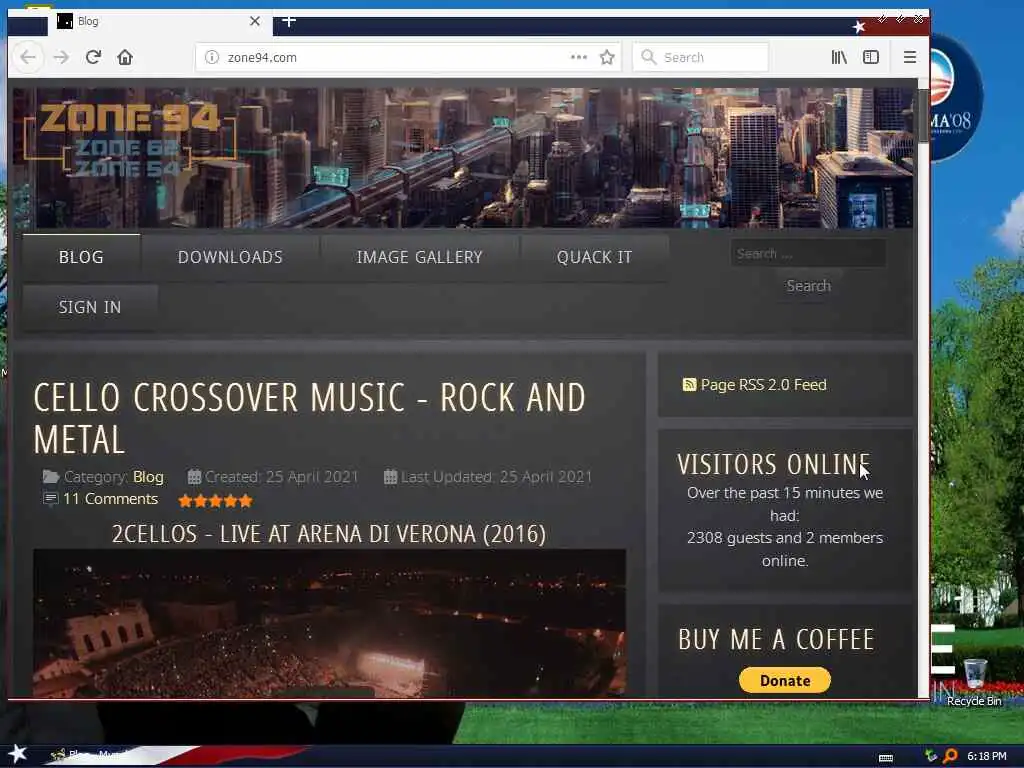Open the Cello Crossover Music article title
Screen dimensions: 1024x768
tap(310, 418)
